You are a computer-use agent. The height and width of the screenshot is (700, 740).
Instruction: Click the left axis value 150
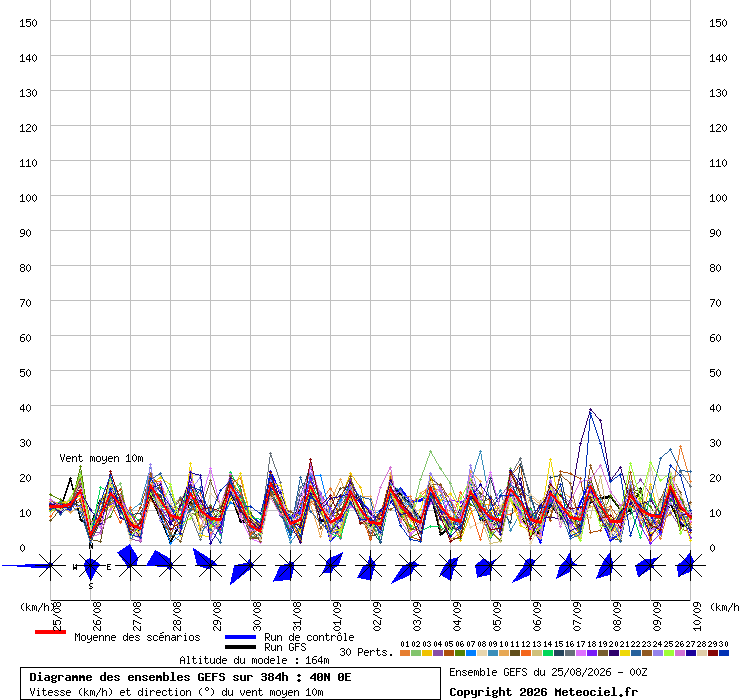(x=28, y=23)
